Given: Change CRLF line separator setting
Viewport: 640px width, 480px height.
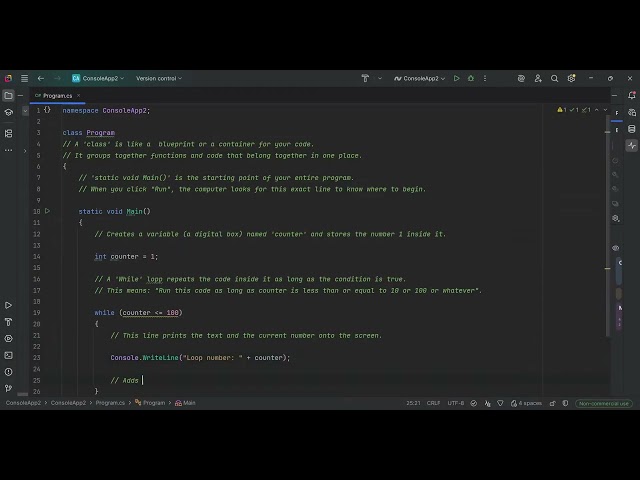Looking at the screenshot, I should coord(433,403).
